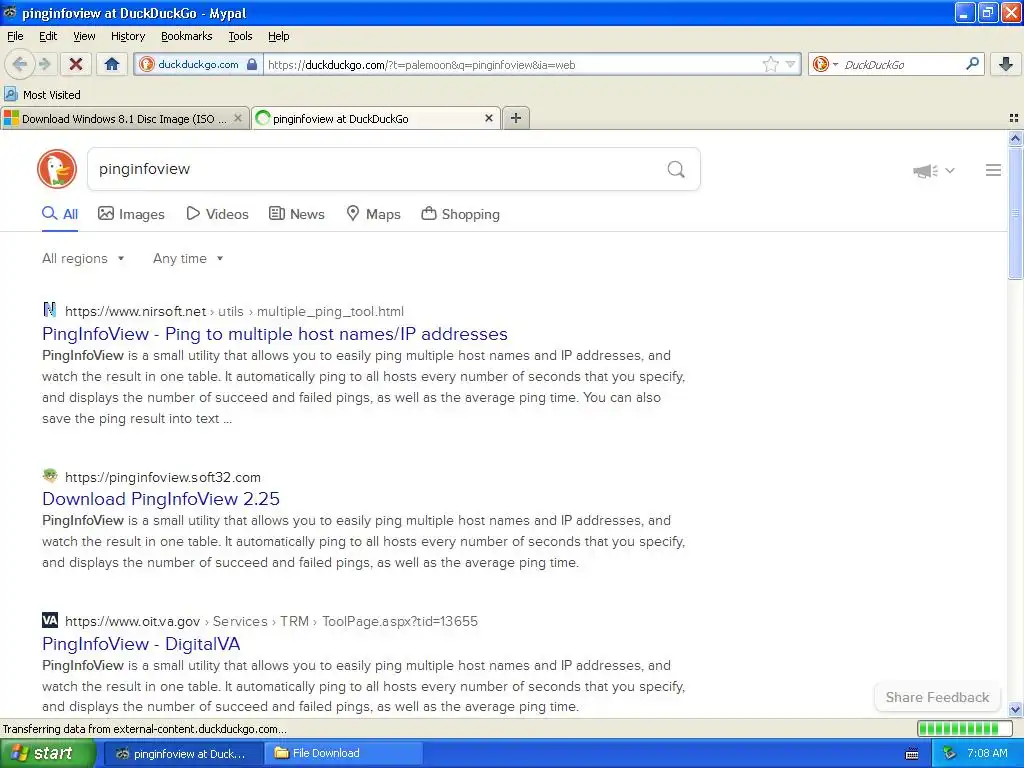The height and width of the screenshot is (768, 1024).
Task: Click Transferring data status bar text
Action: tap(145, 729)
